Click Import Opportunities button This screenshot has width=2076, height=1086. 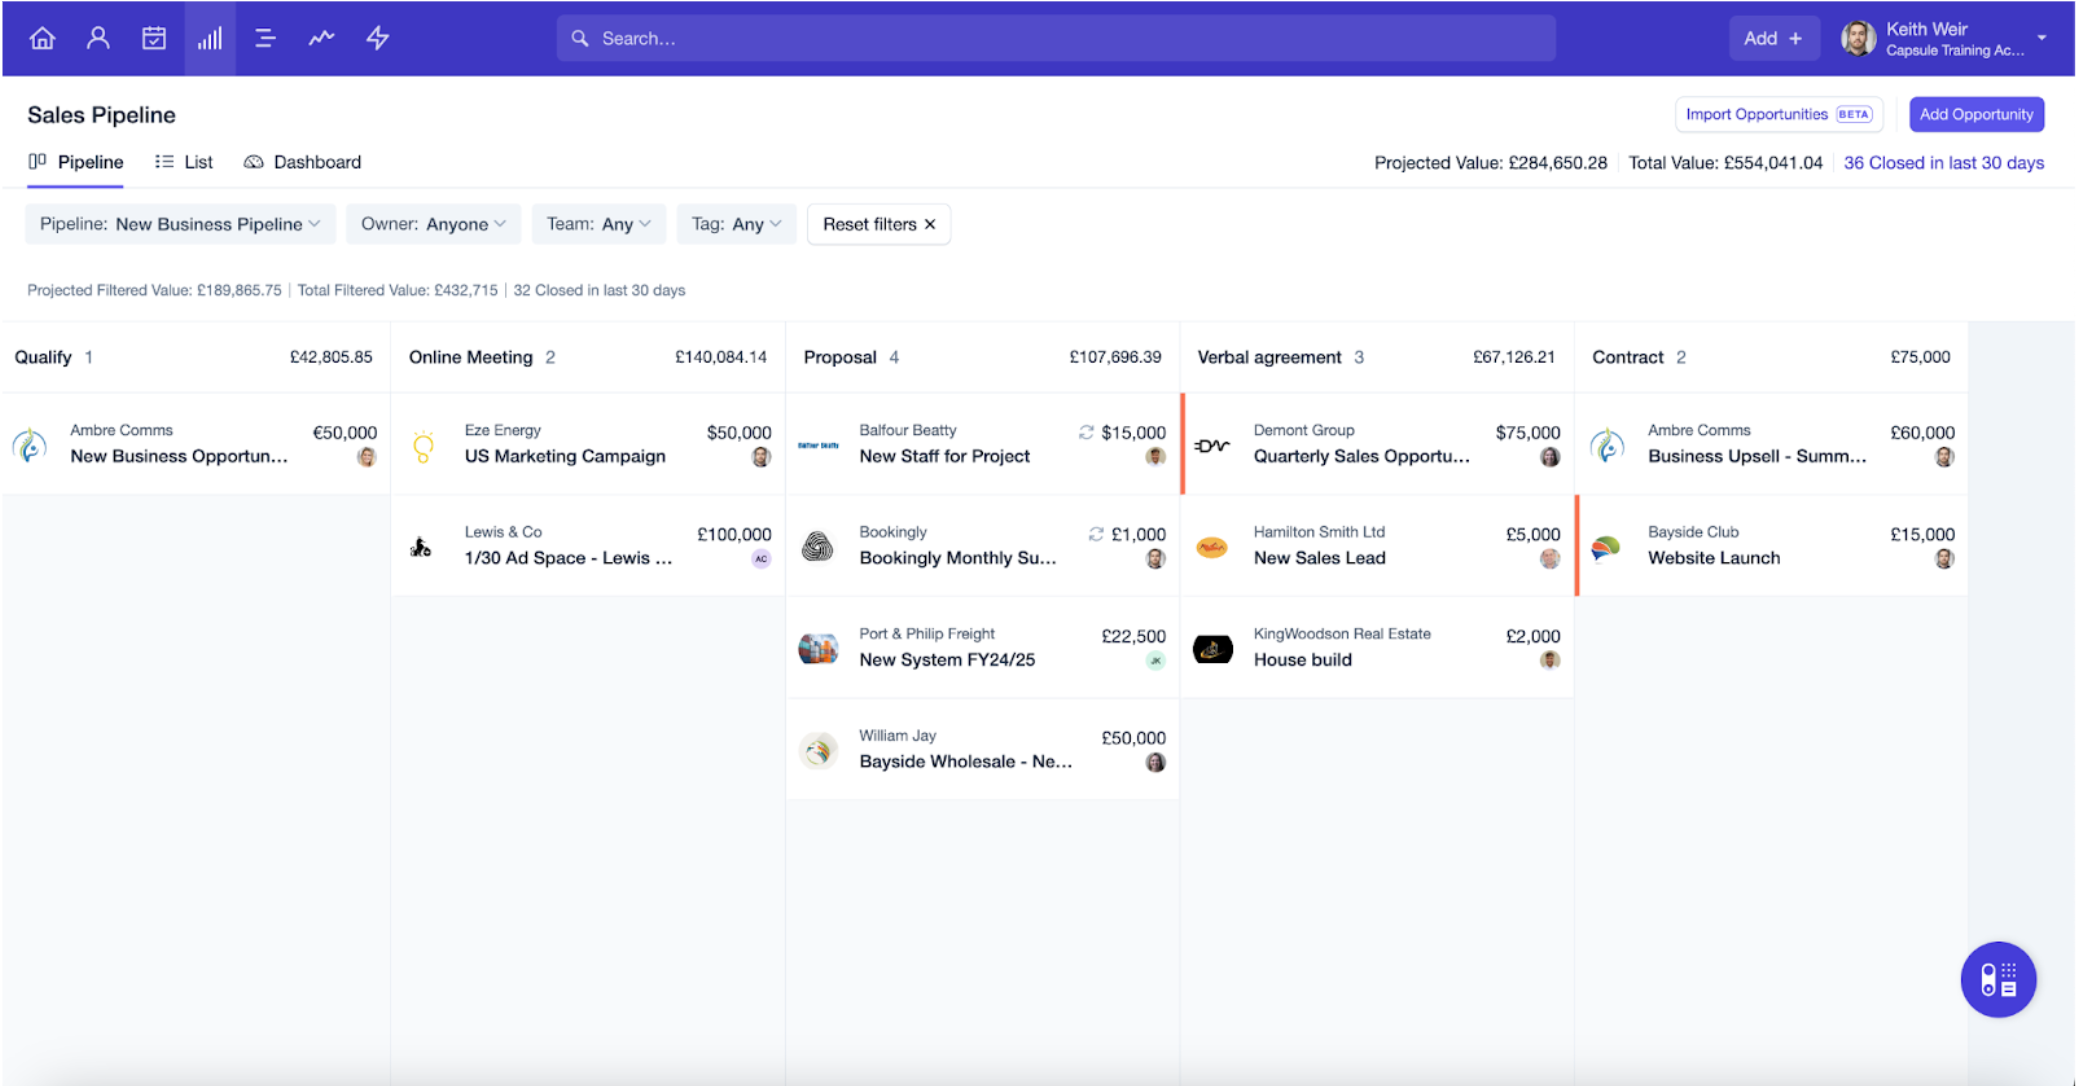[x=1778, y=114]
